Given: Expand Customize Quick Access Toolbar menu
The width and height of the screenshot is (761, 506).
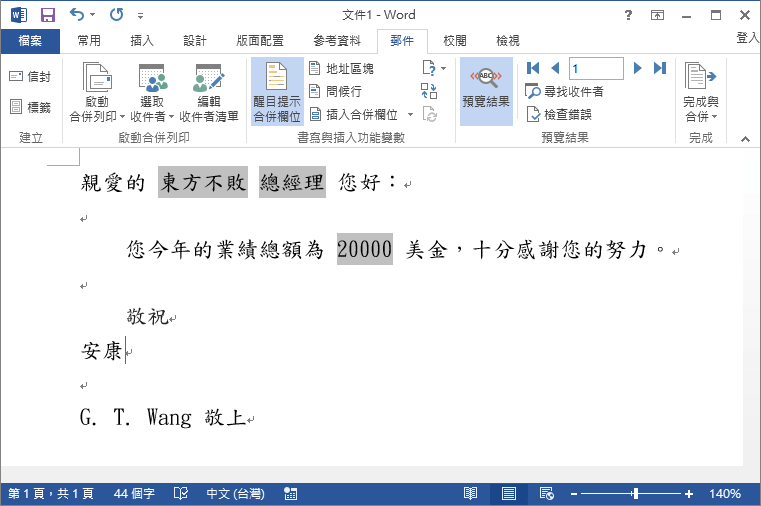Looking at the screenshot, I should coord(140,16).
